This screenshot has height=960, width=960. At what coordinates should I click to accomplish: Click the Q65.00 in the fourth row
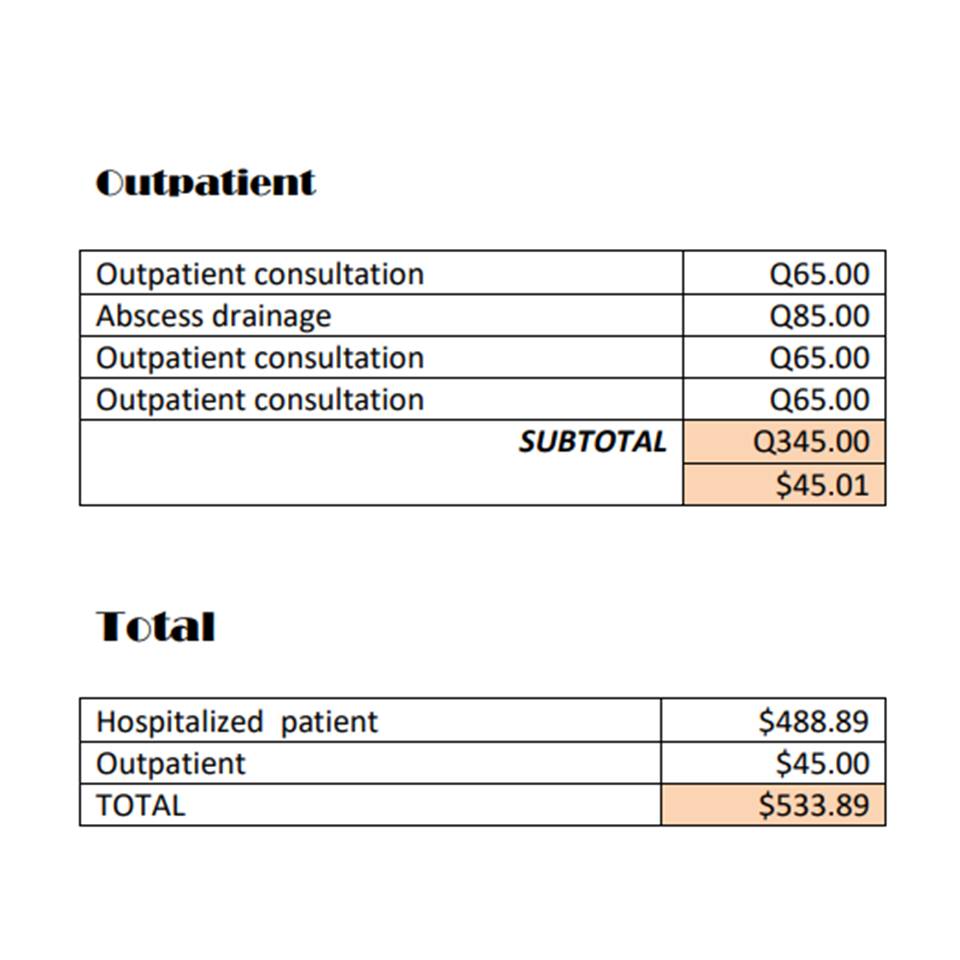point(784,399)
